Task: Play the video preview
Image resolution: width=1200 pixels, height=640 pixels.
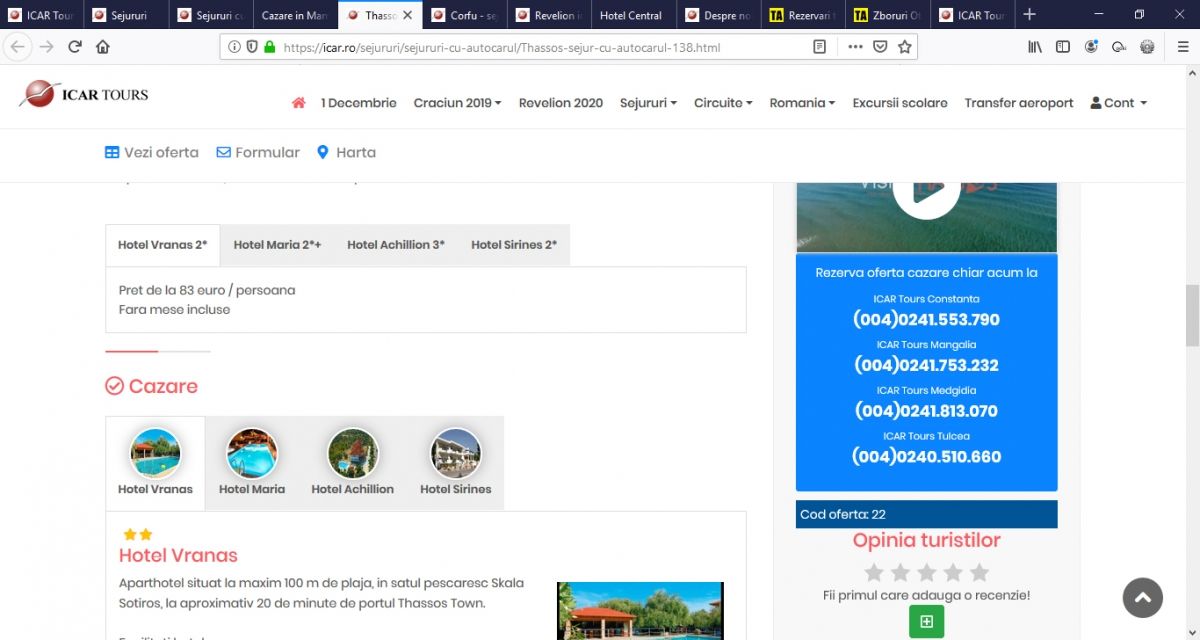Action: pos(926,187)
